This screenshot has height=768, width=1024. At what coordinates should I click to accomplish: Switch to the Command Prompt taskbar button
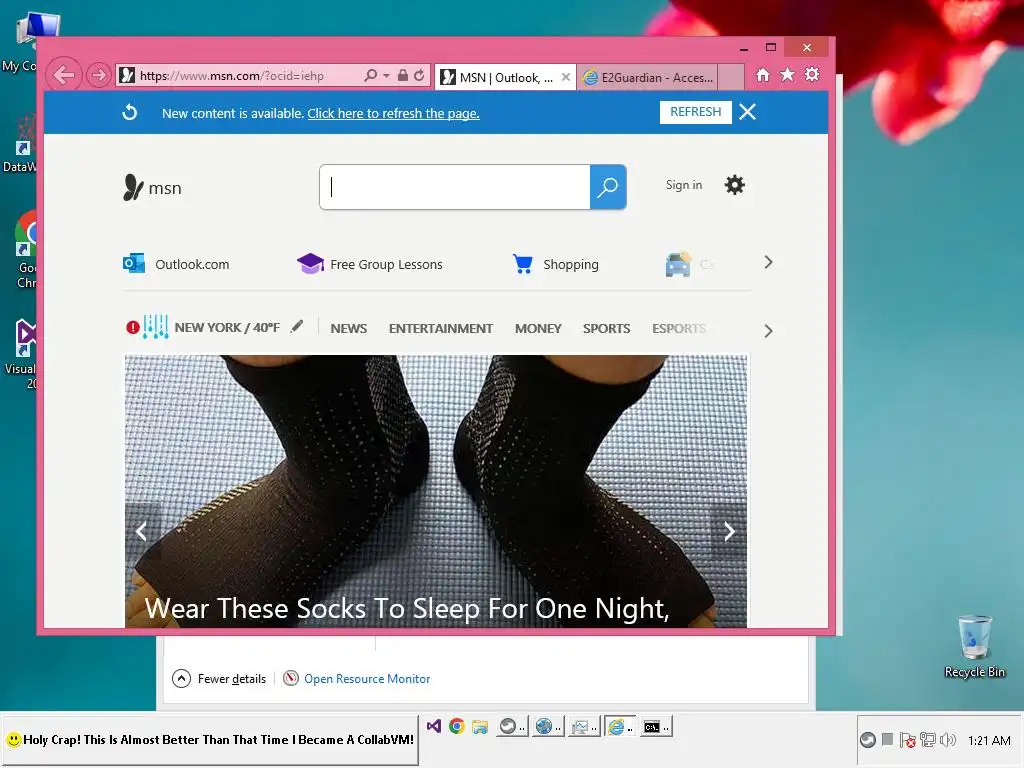(x=656, y=726)
